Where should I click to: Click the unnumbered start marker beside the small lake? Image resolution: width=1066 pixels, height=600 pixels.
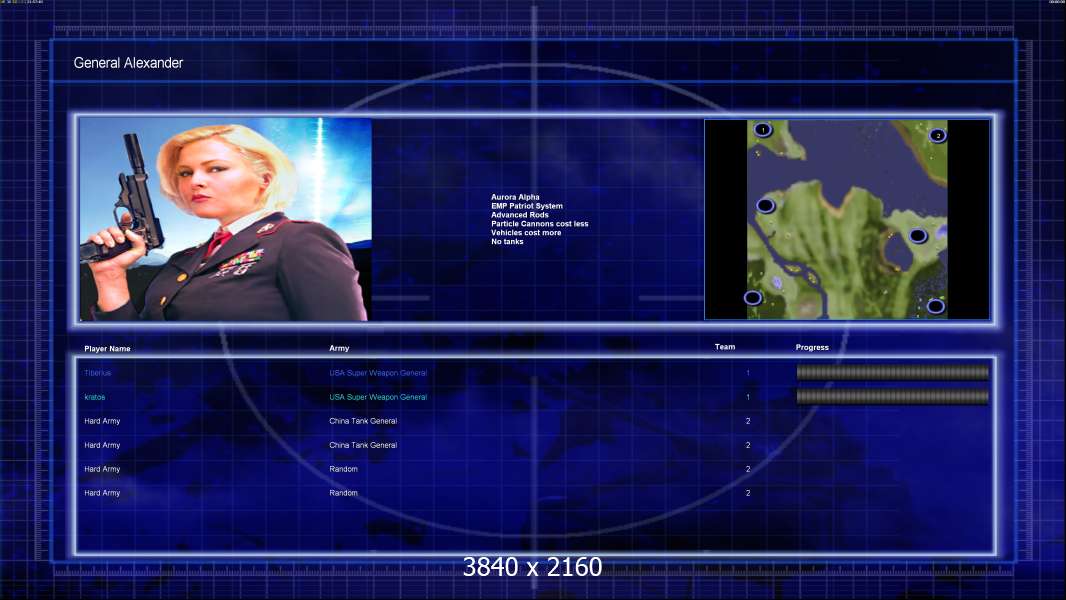click(918, 236)
